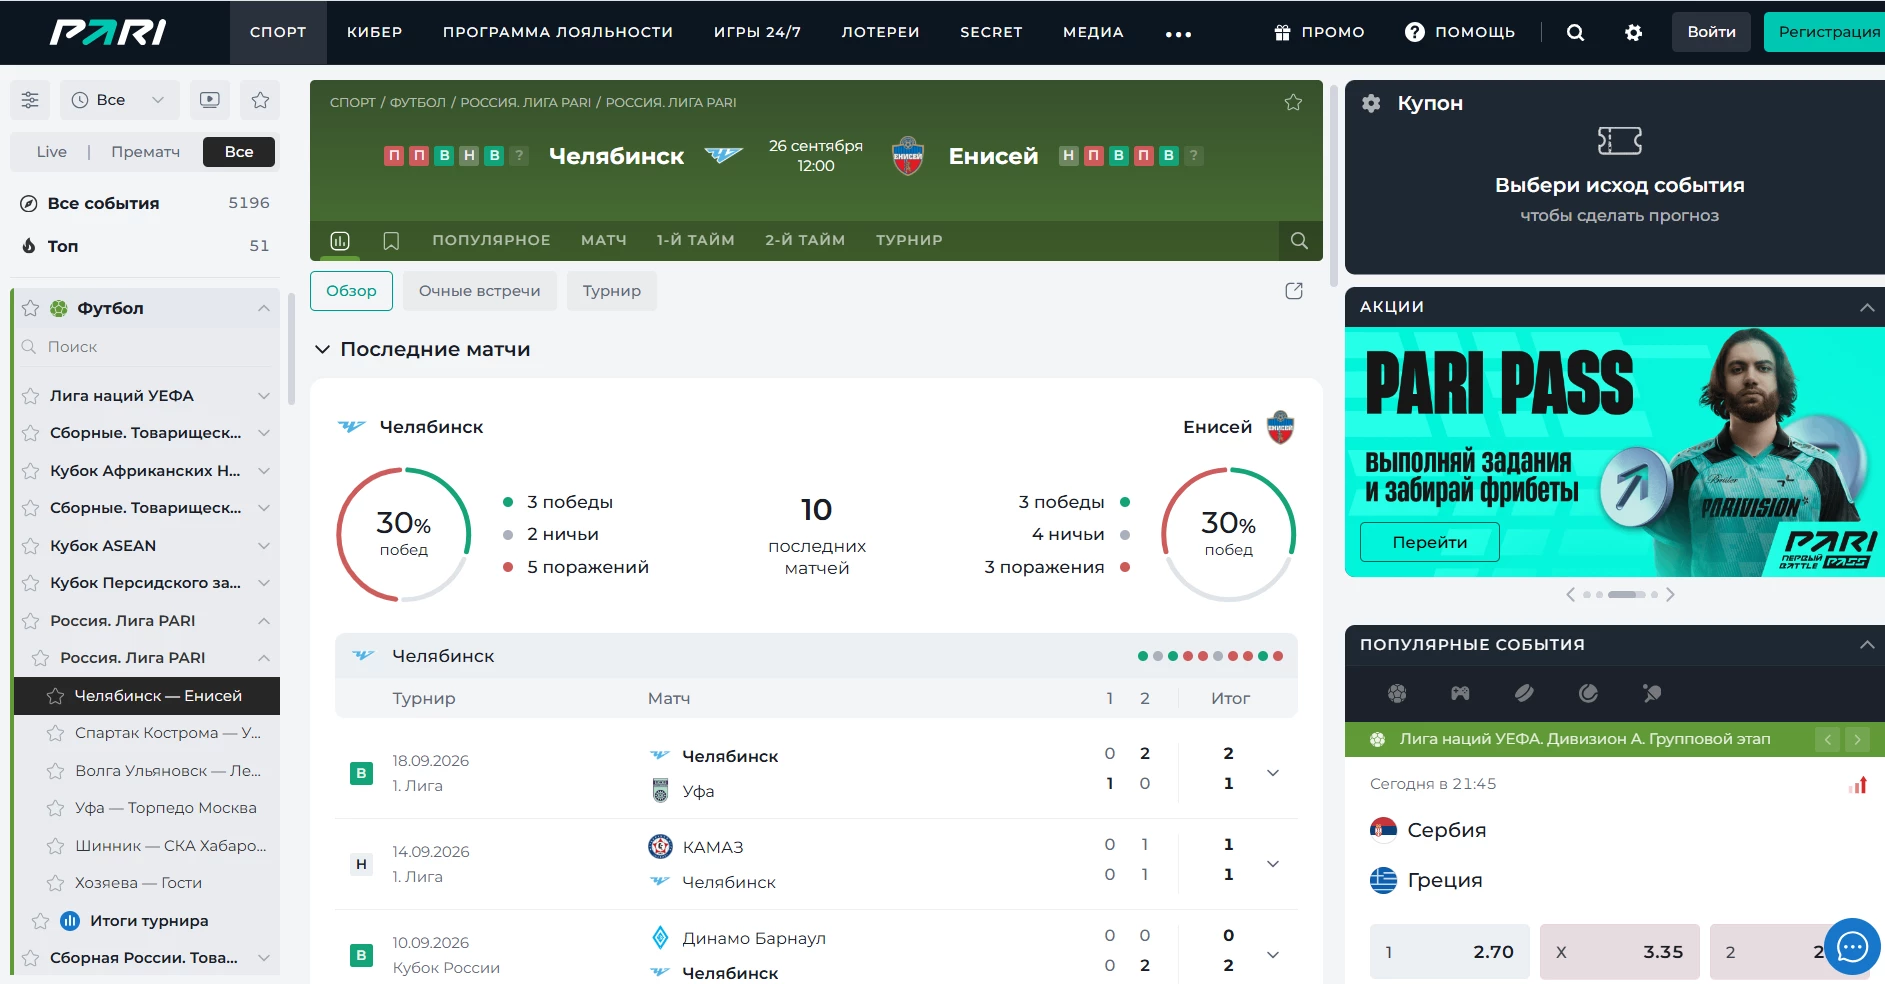Open statistics in external window icon
The image size is (1885, 984).
pyautogui.click(x=1294, y=291)
